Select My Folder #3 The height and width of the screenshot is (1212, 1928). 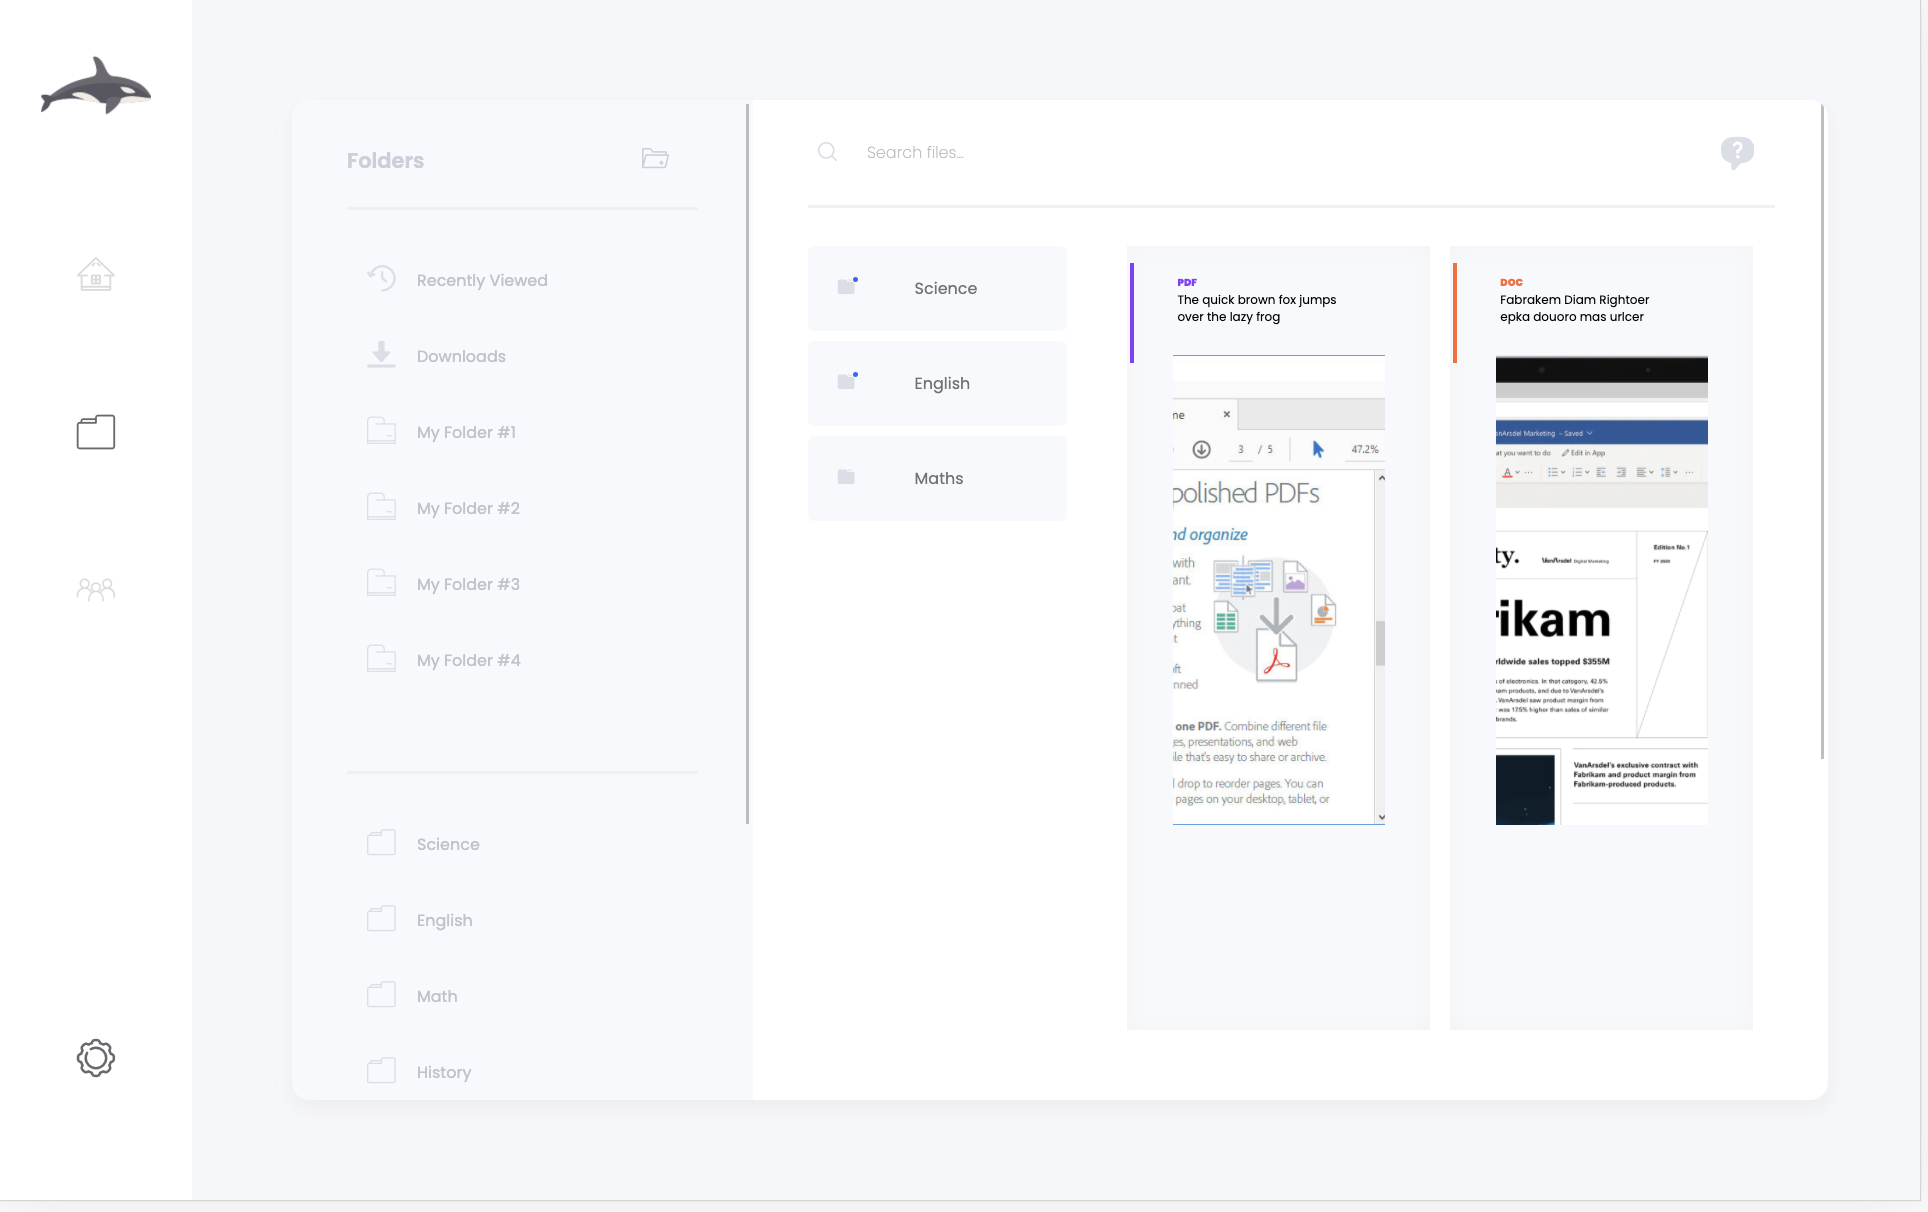[x=467, y=584]
